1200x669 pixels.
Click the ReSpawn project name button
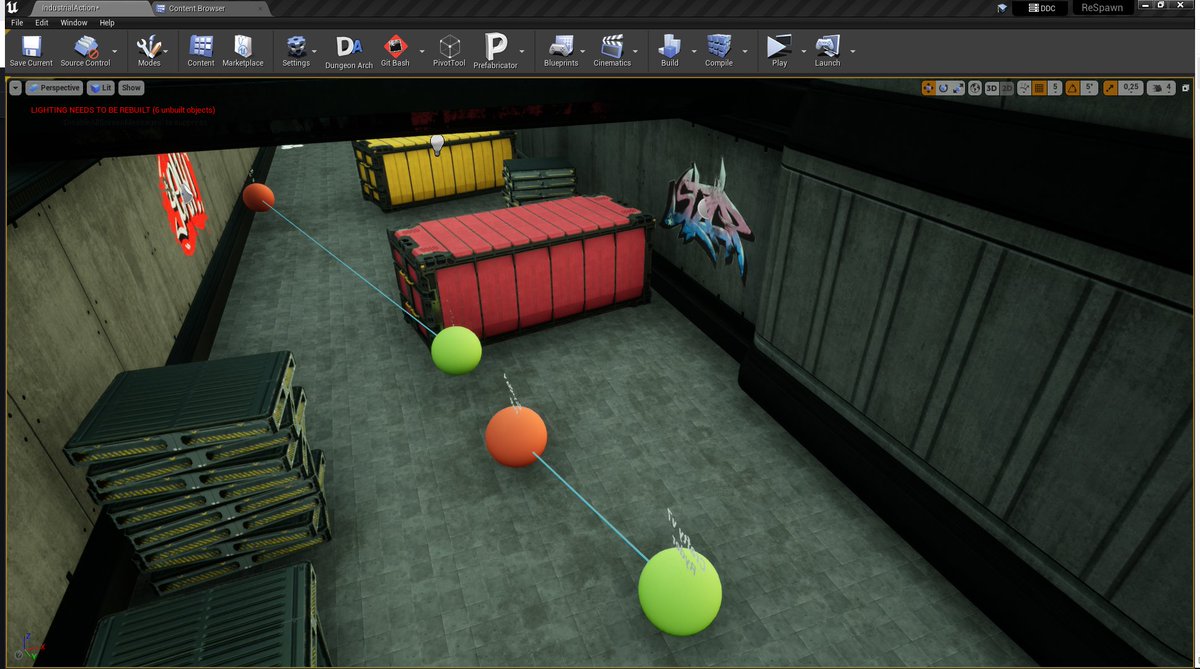coord(1103,8)
